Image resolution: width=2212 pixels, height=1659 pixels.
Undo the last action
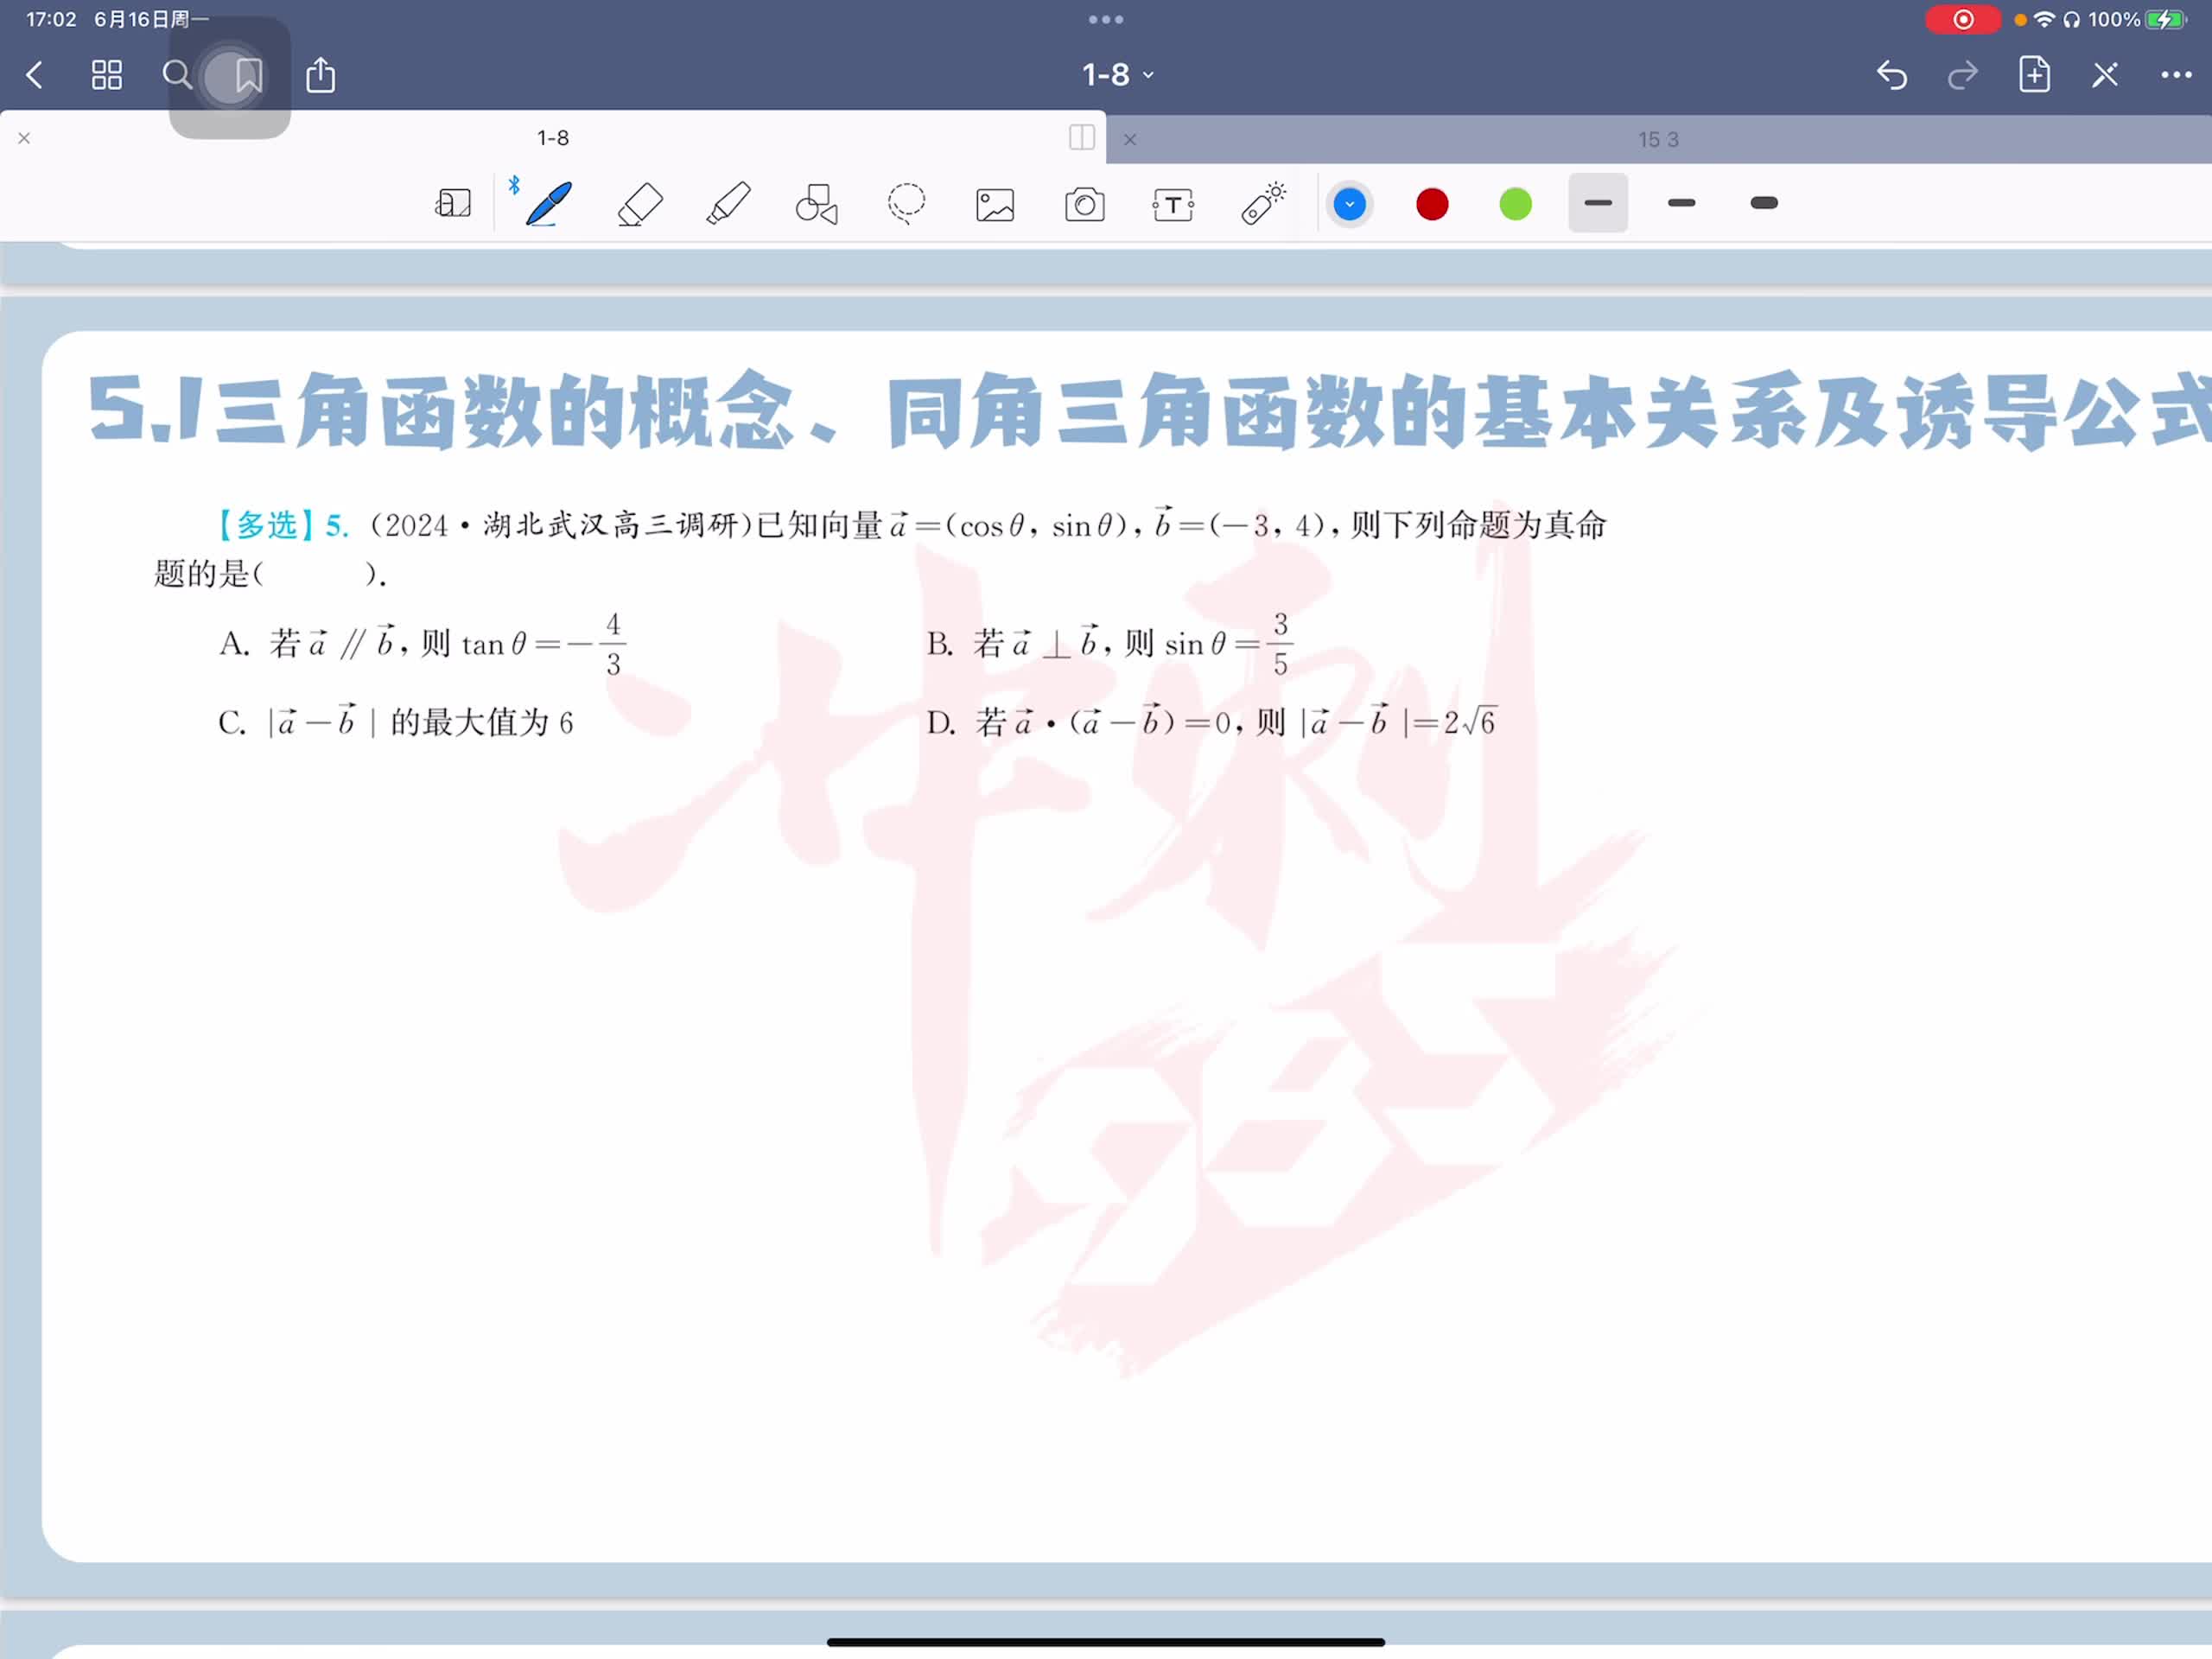click(1890, 75)
